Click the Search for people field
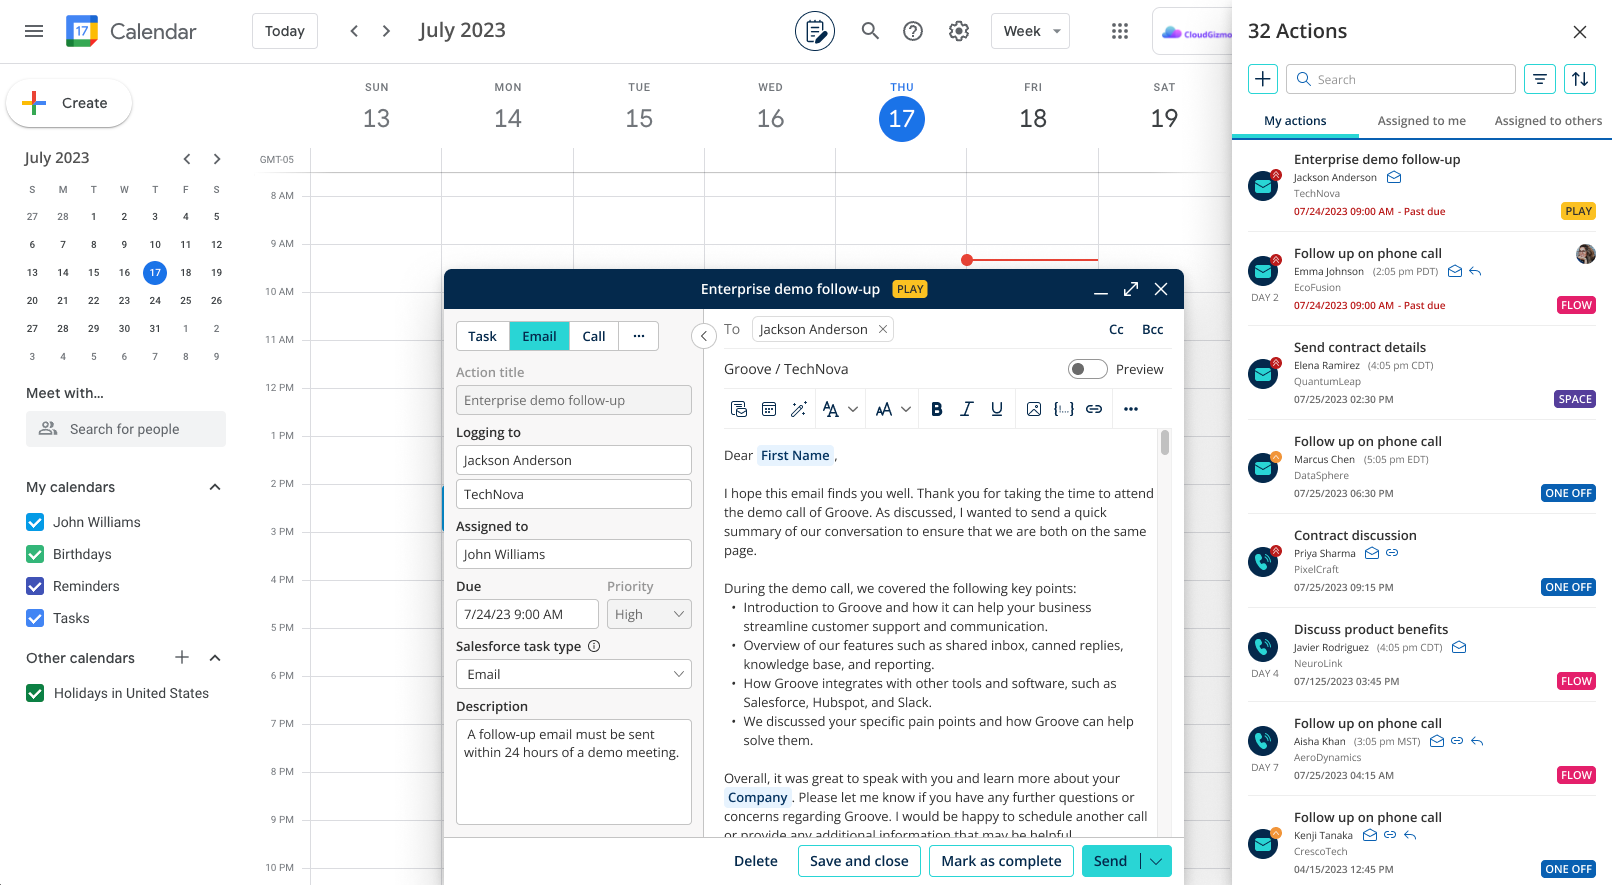1612x885 pixels. tap(126, 429)
